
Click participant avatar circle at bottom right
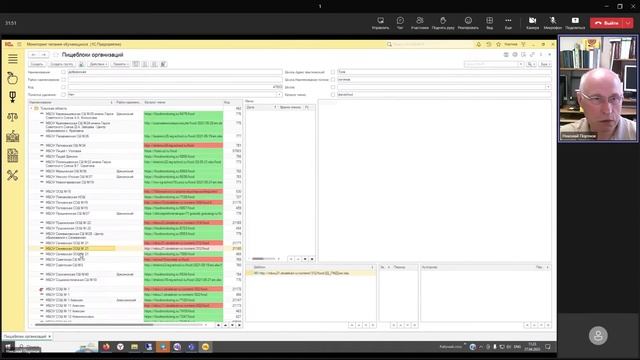click(x=598, y=336)
